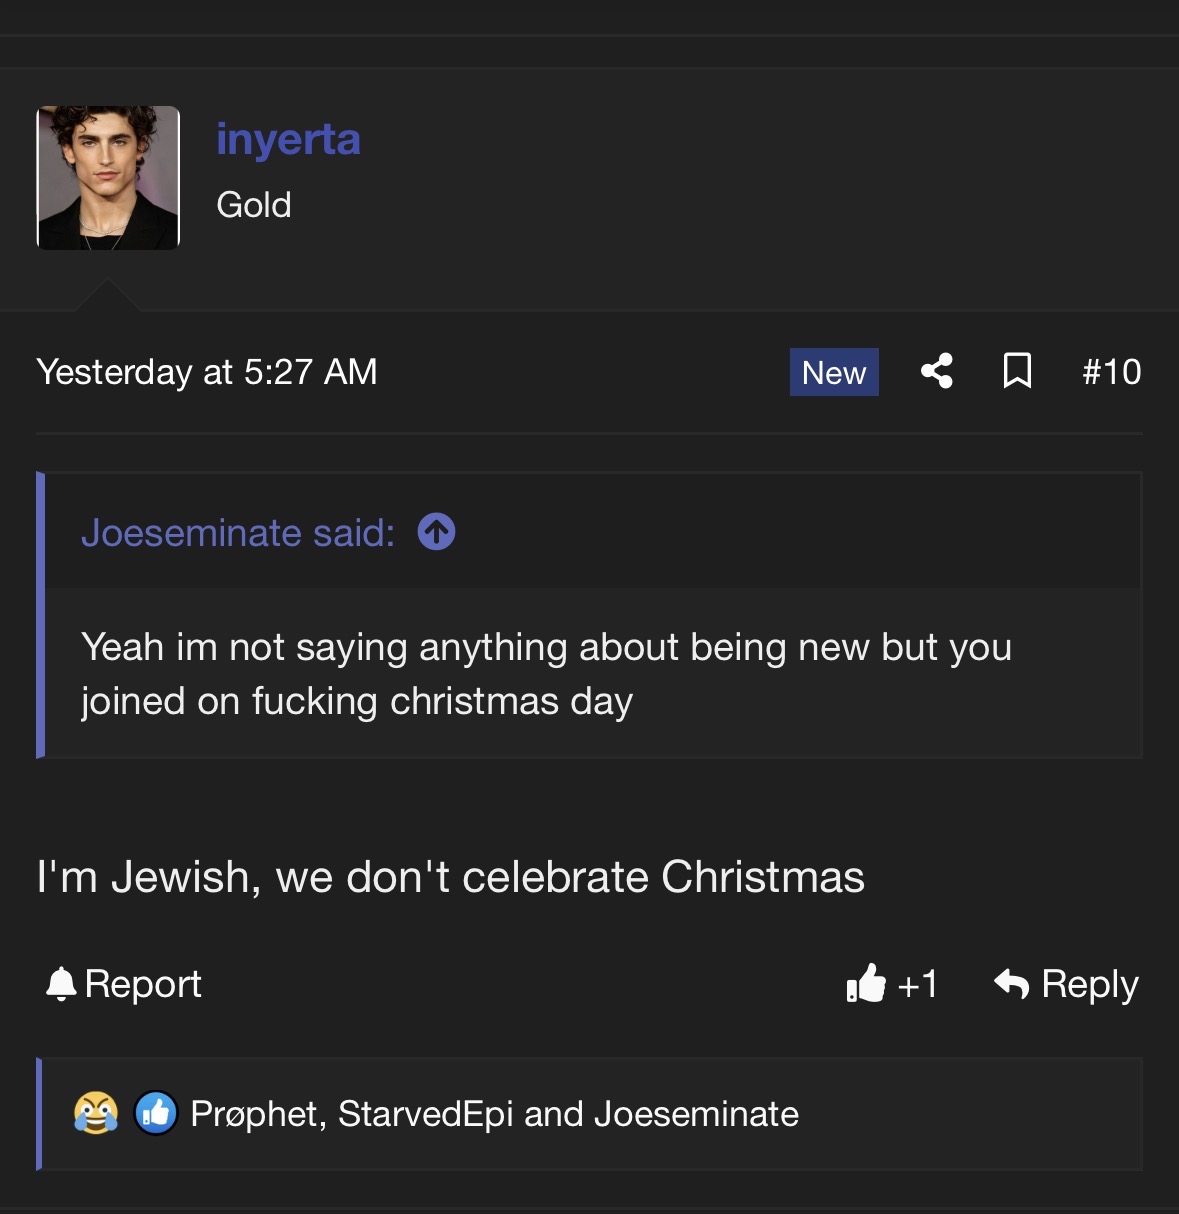
Task: Open the inyerta username link
Action: click(x=288, y=139)
